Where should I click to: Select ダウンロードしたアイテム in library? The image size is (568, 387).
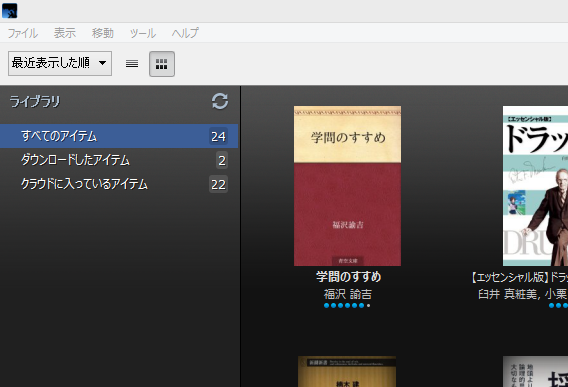pos(119,160)
